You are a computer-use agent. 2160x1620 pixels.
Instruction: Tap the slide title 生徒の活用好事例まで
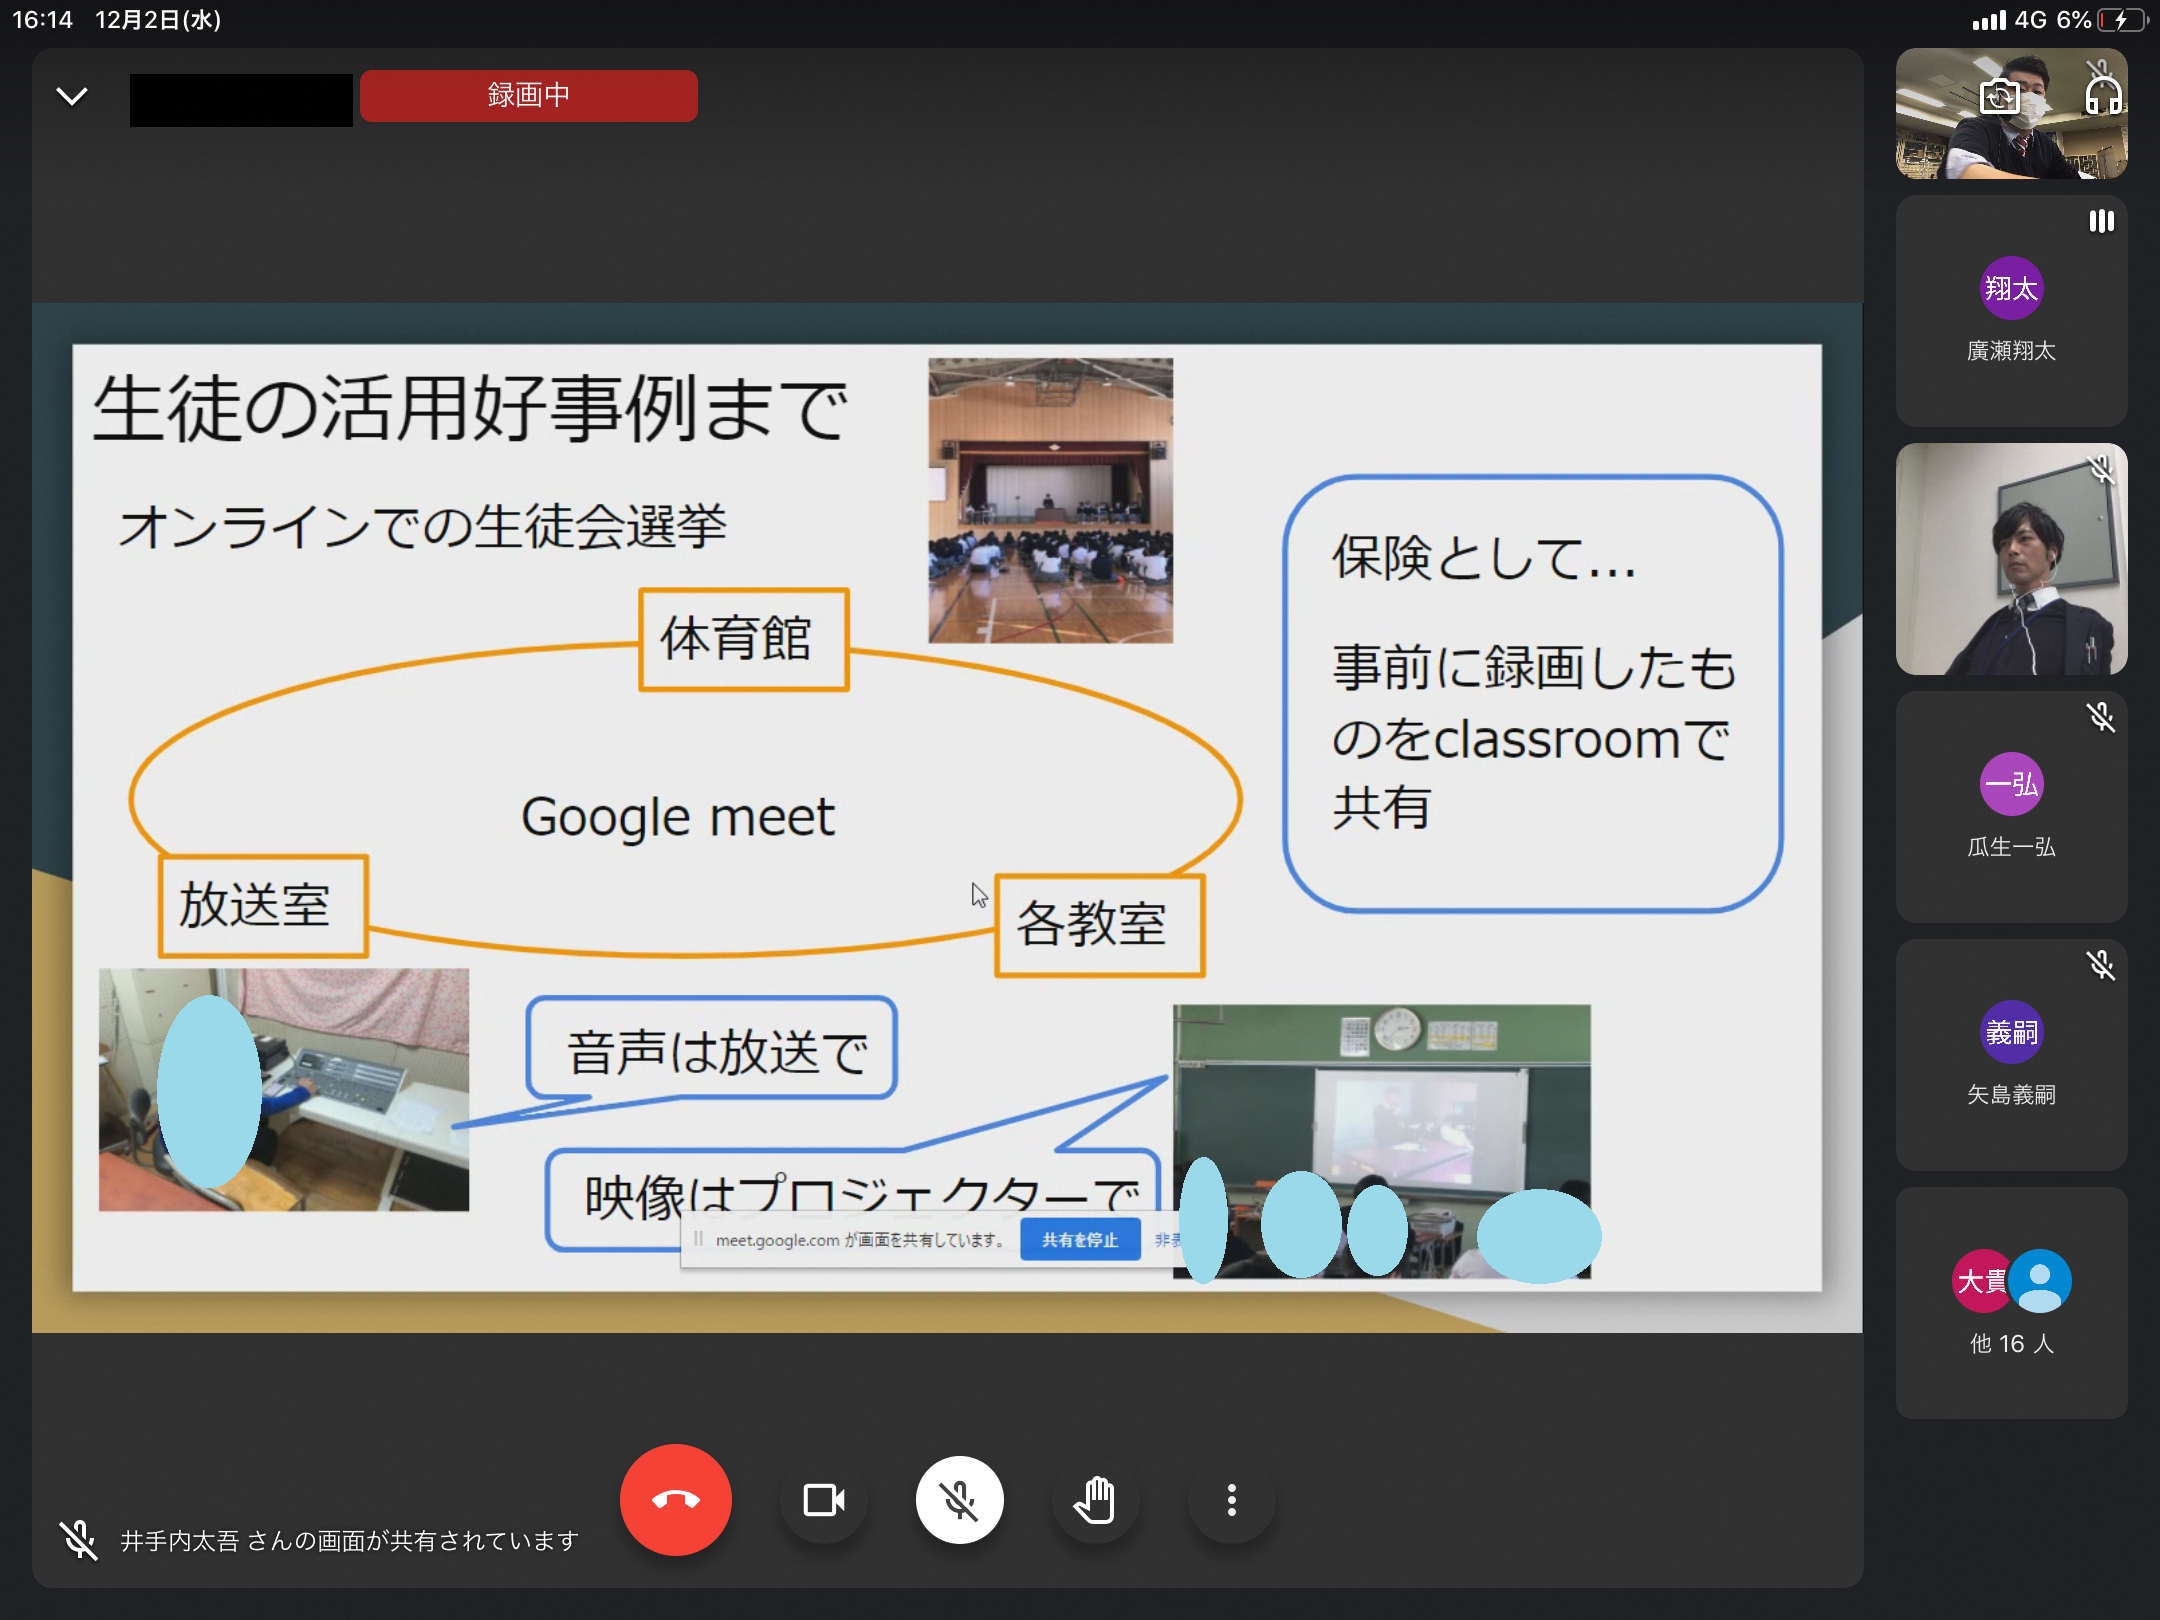point(470,409)
